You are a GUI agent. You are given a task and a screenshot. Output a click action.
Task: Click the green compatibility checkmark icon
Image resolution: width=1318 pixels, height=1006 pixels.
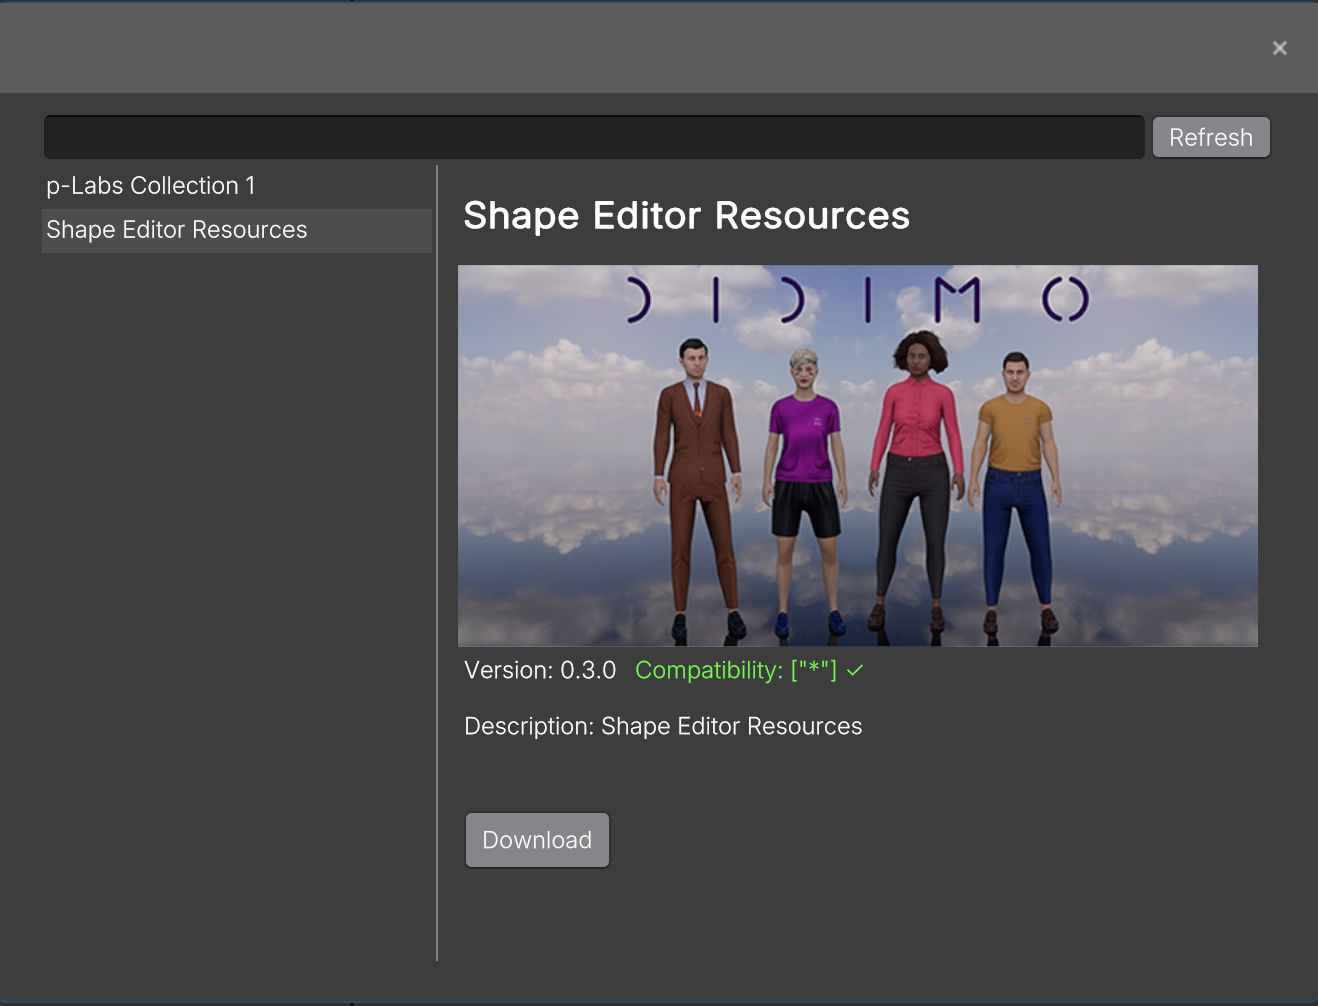(x=855, y=671)
